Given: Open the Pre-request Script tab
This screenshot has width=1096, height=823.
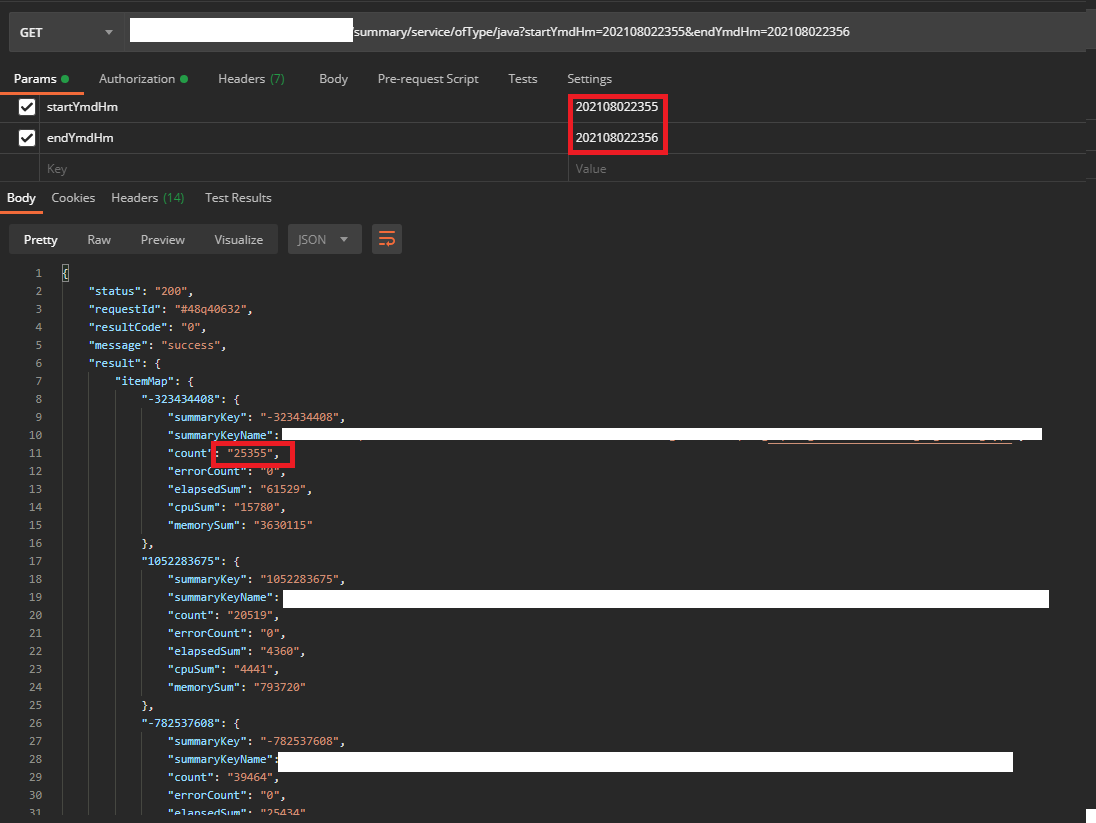Looking at the screenshot, I should coord(428,79).
